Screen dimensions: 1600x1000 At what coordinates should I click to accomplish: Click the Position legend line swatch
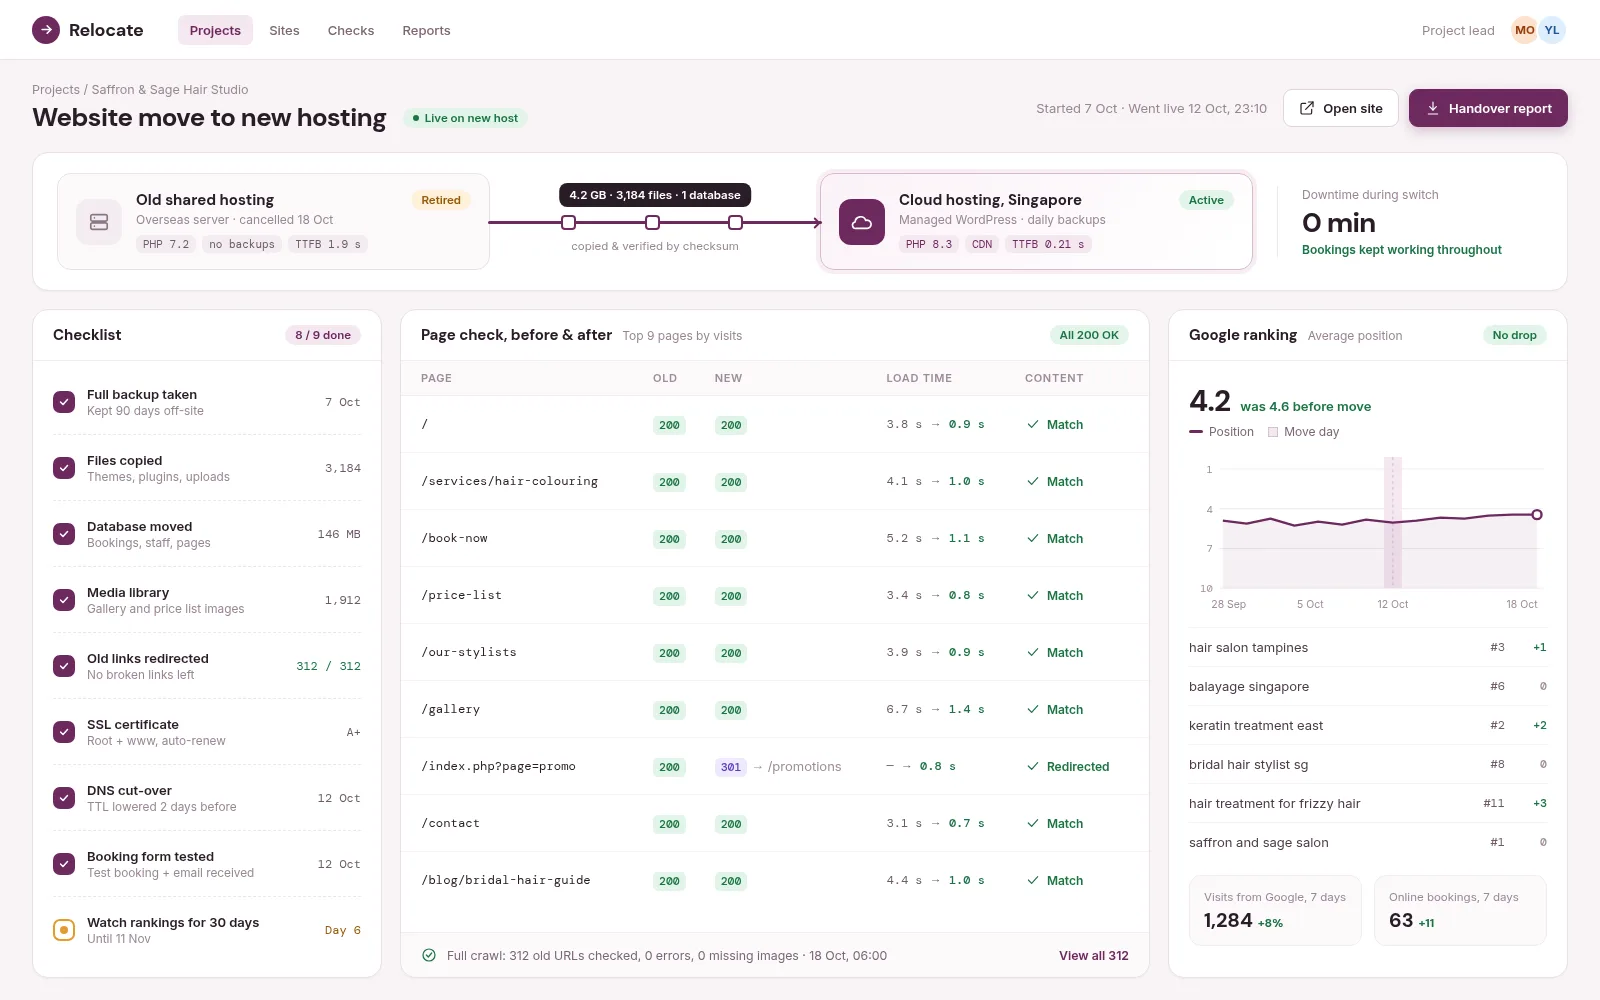(1196, 432)
